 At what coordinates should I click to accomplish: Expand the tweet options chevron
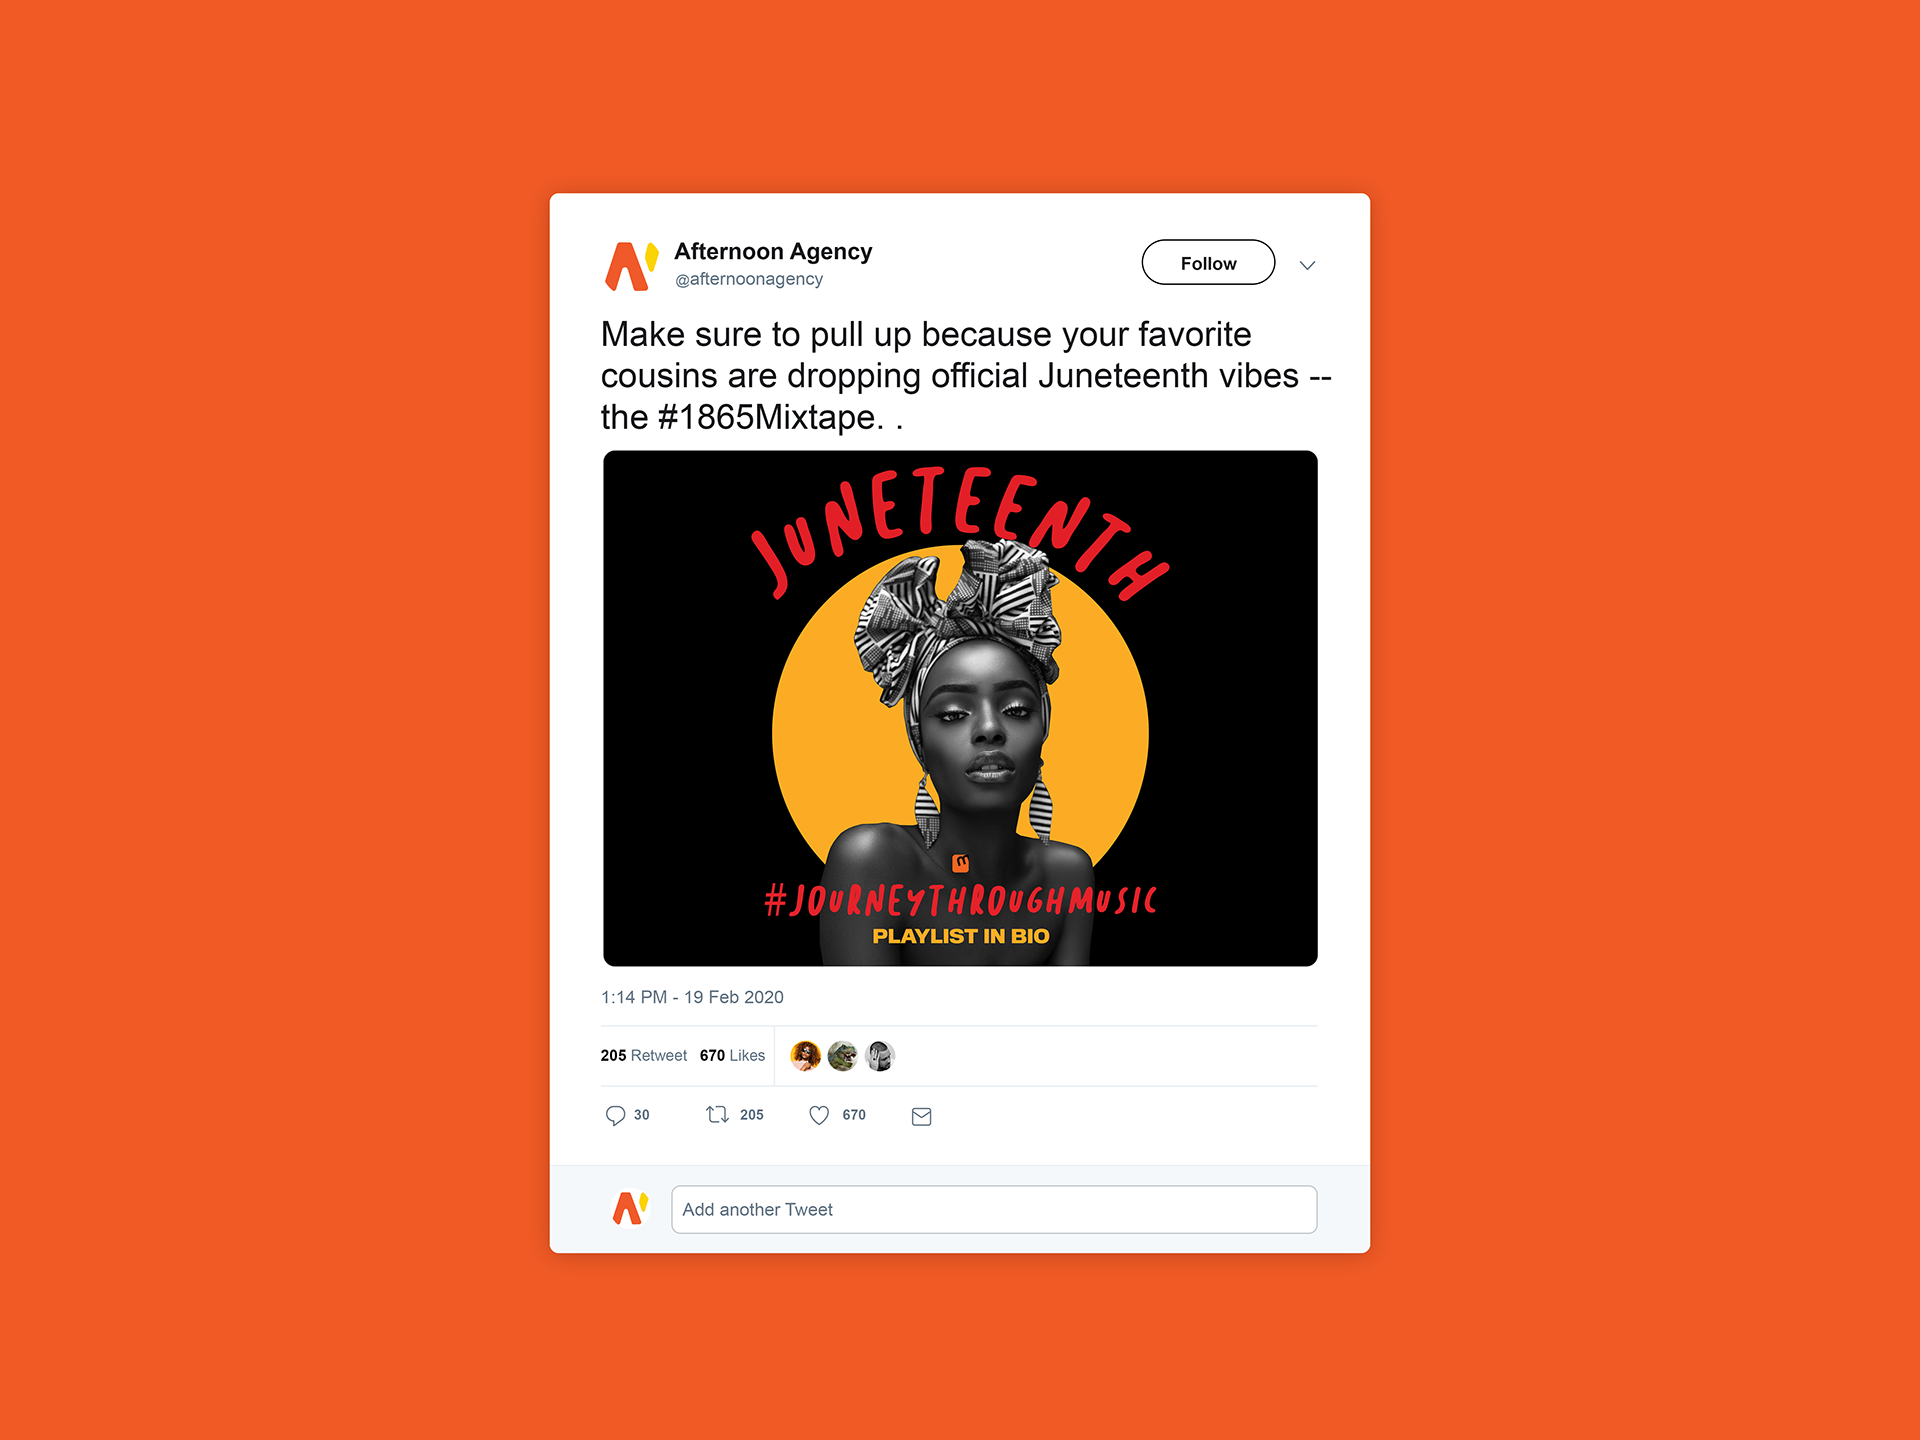click(1307, 265)
